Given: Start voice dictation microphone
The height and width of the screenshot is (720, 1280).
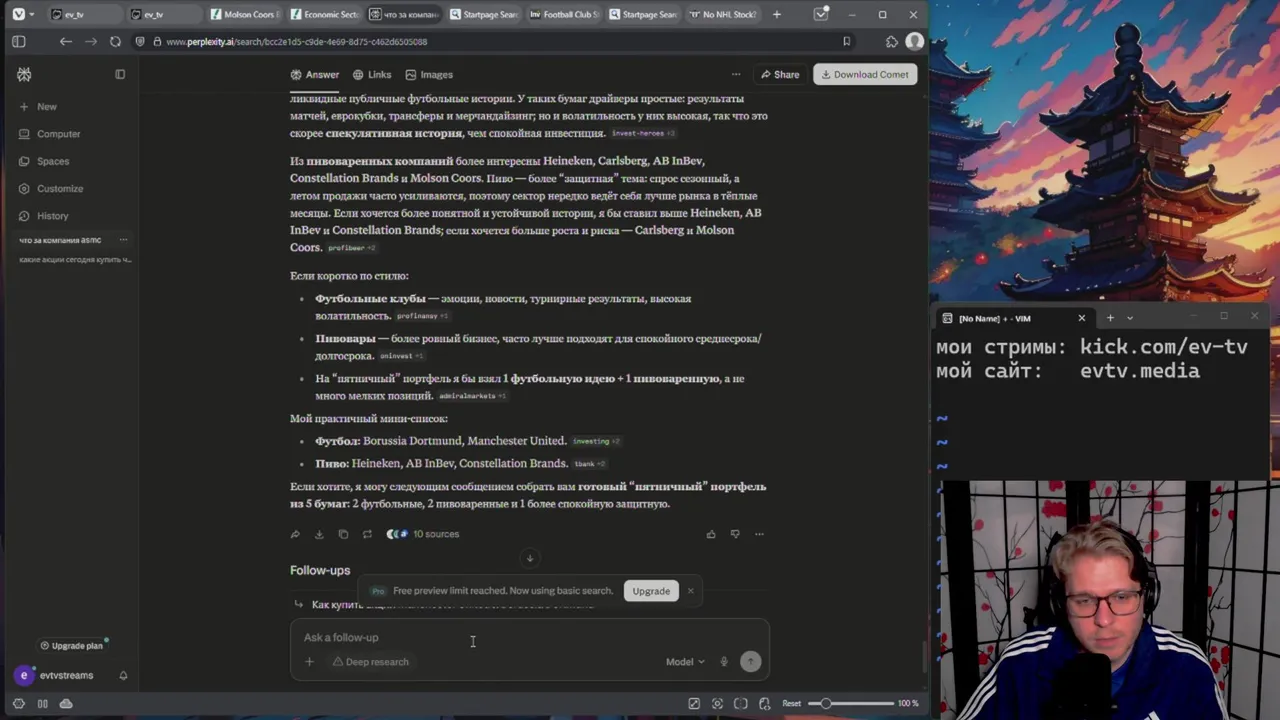Looking at the screenshot, I should tap(724, 661).
